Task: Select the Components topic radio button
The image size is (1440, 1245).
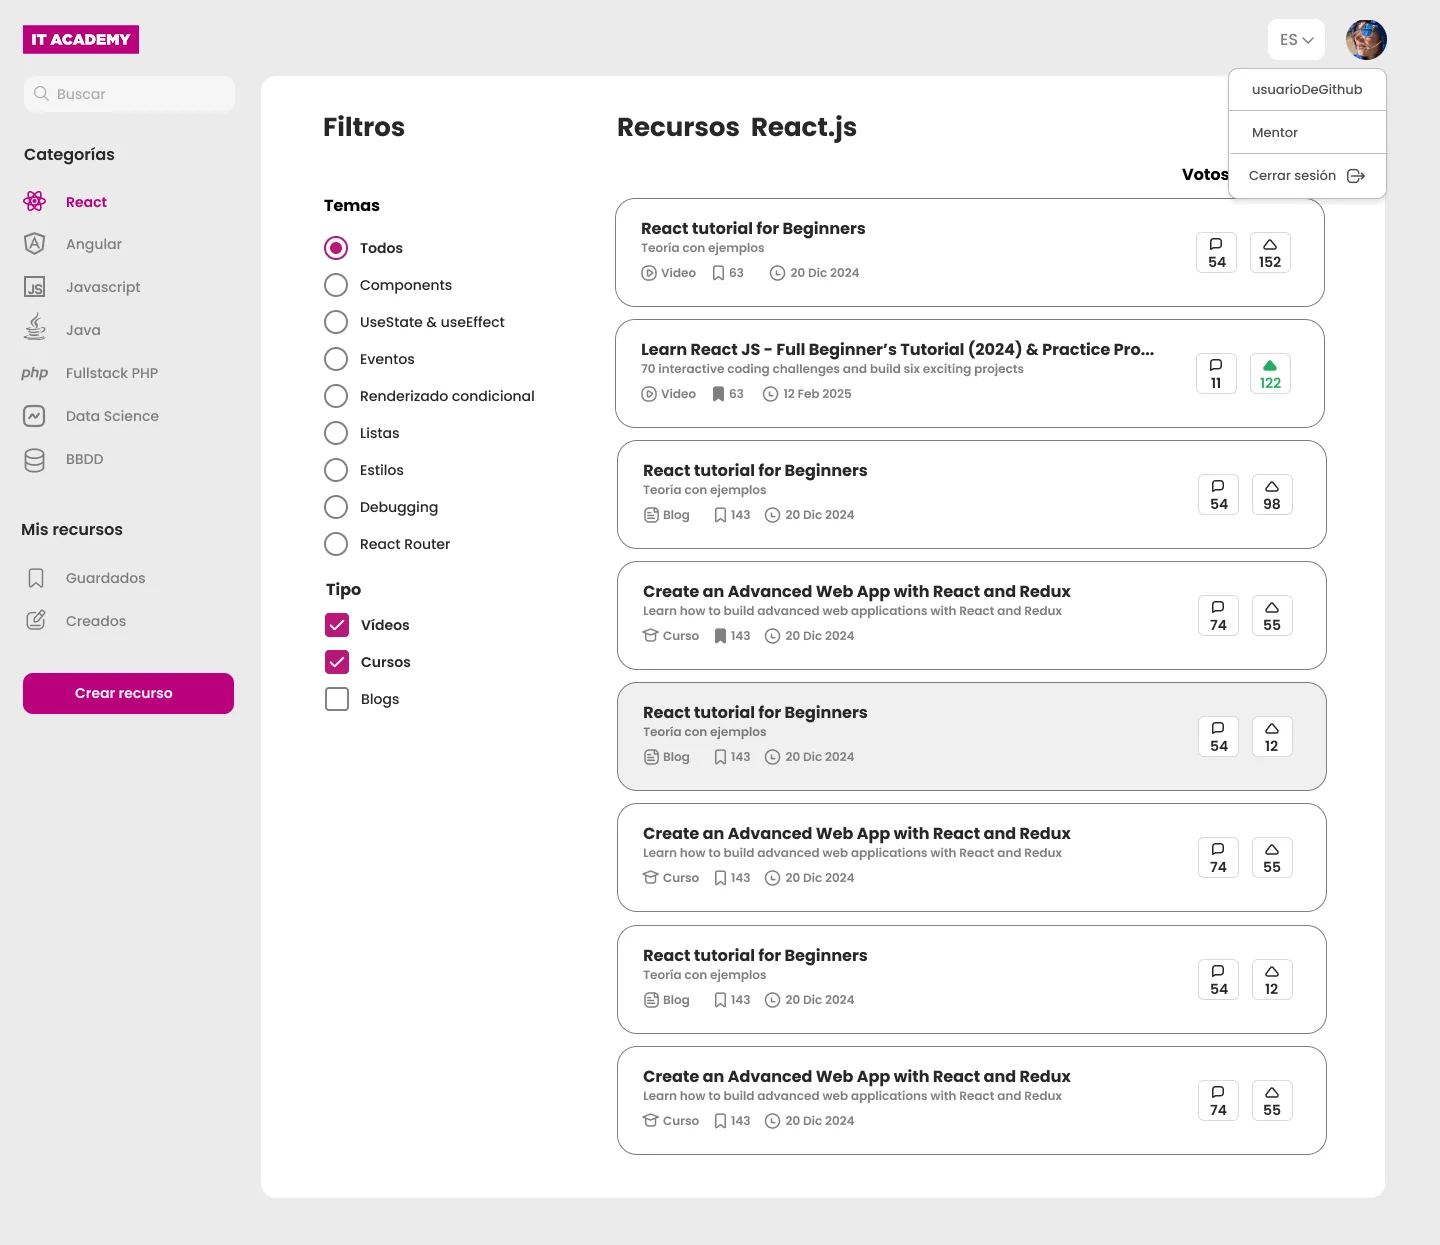Action: (x=336, y=285)
